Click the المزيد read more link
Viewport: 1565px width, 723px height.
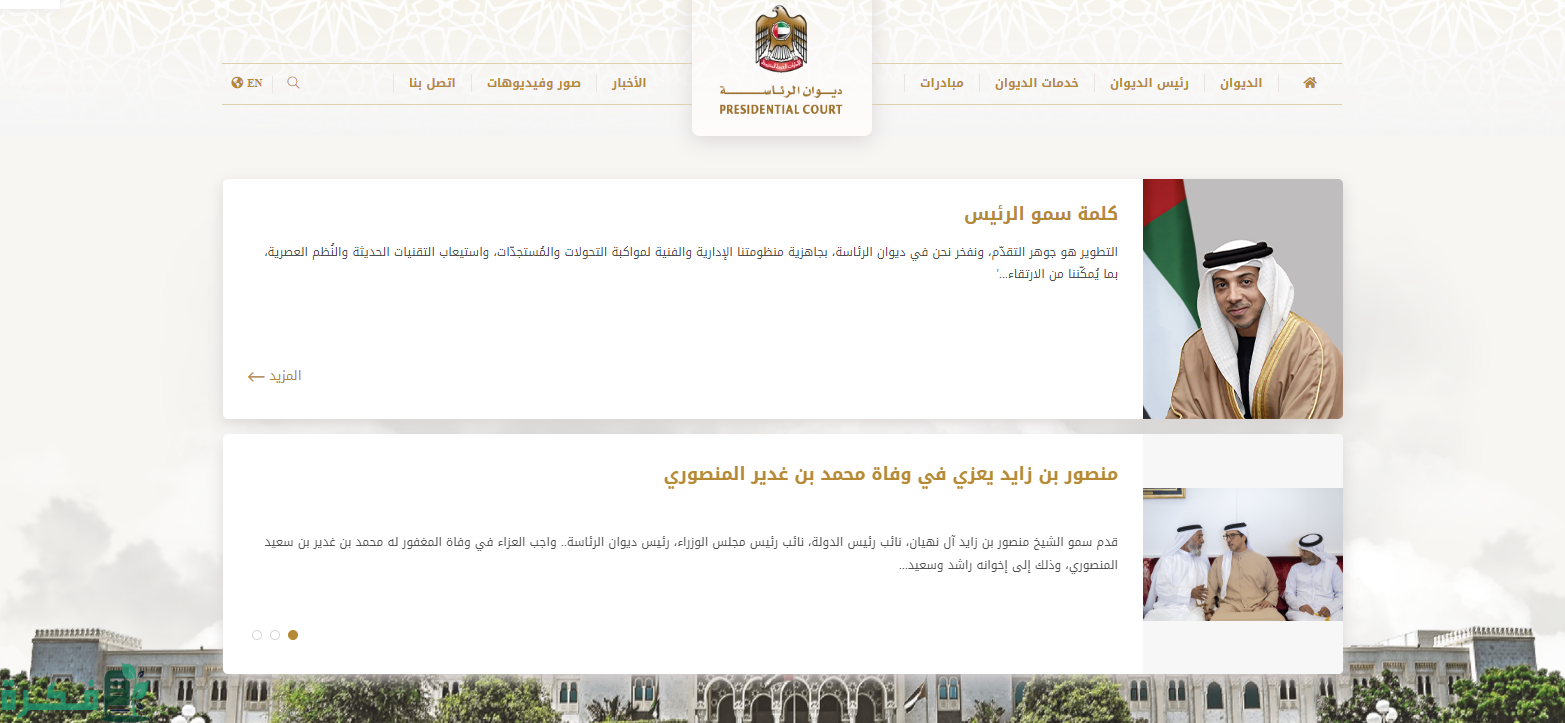point(285,376)
